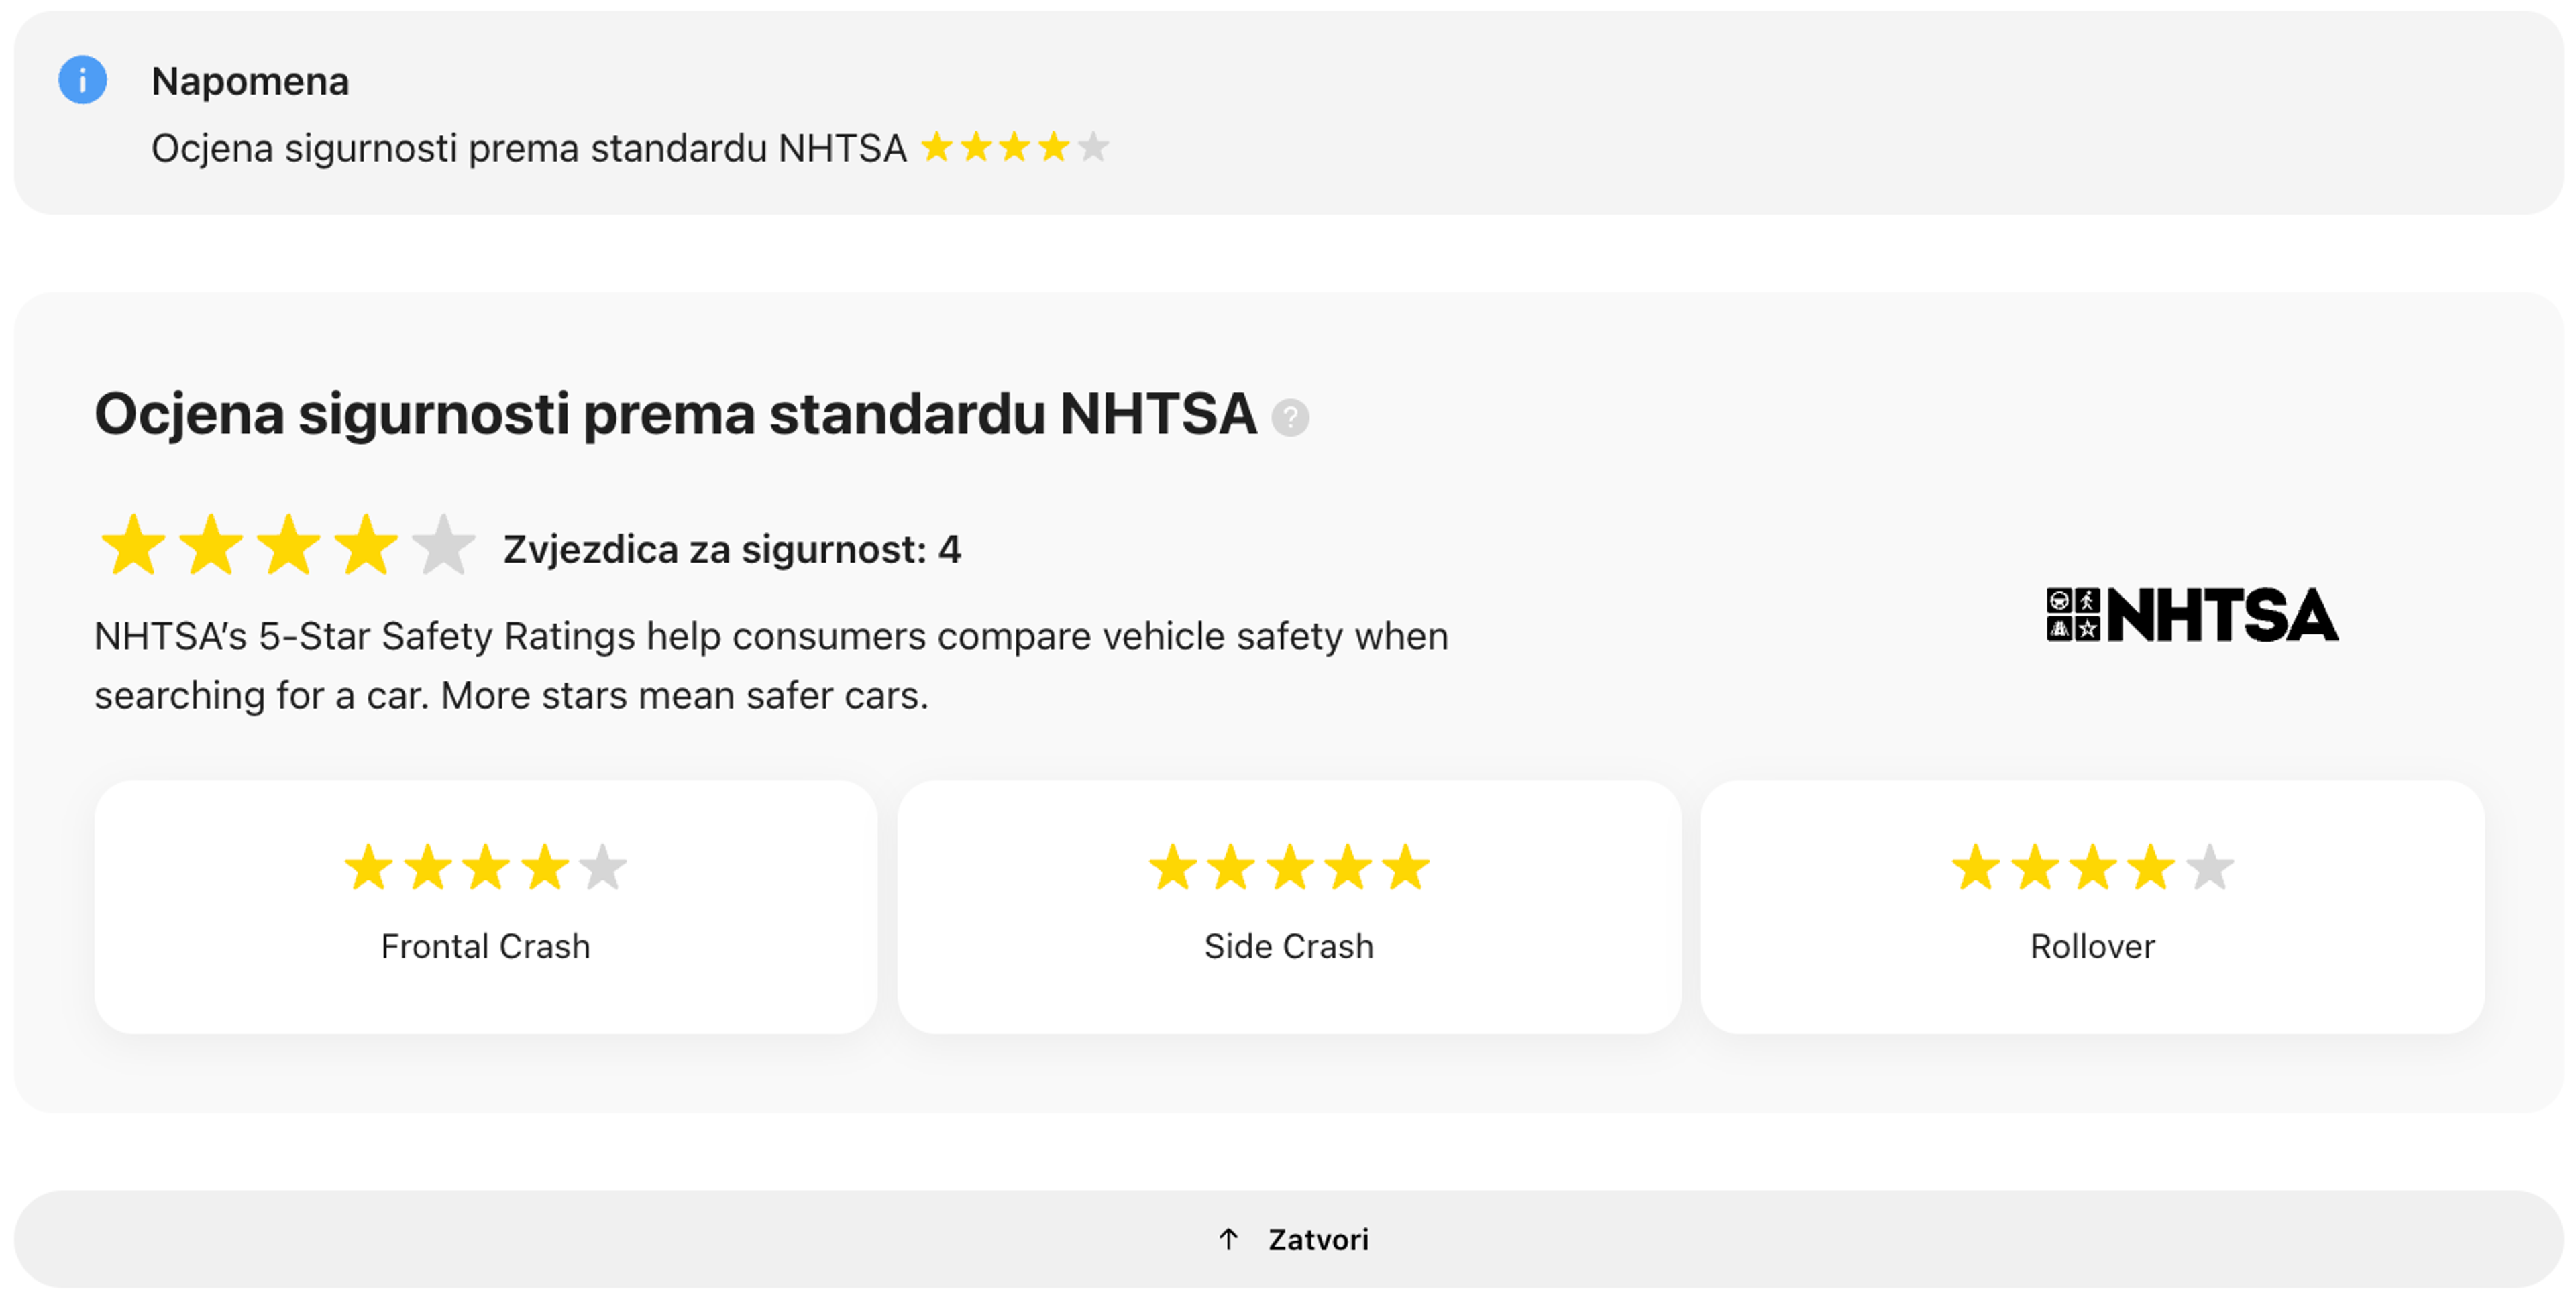
Task: Collapse the section with Zatvori
Action: pos(1318,1239)
